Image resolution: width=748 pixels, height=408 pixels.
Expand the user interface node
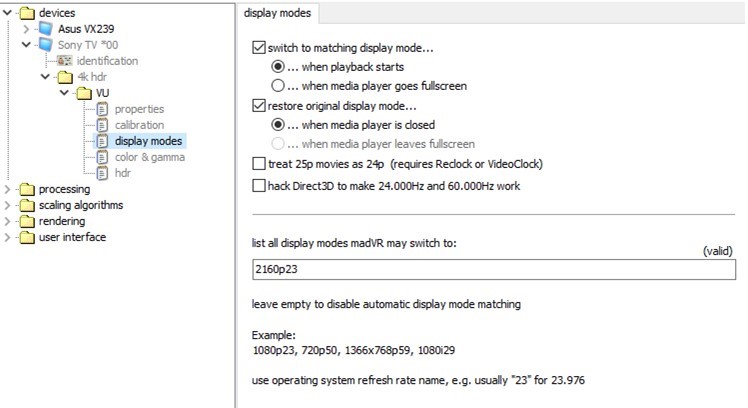click(7, 237)
